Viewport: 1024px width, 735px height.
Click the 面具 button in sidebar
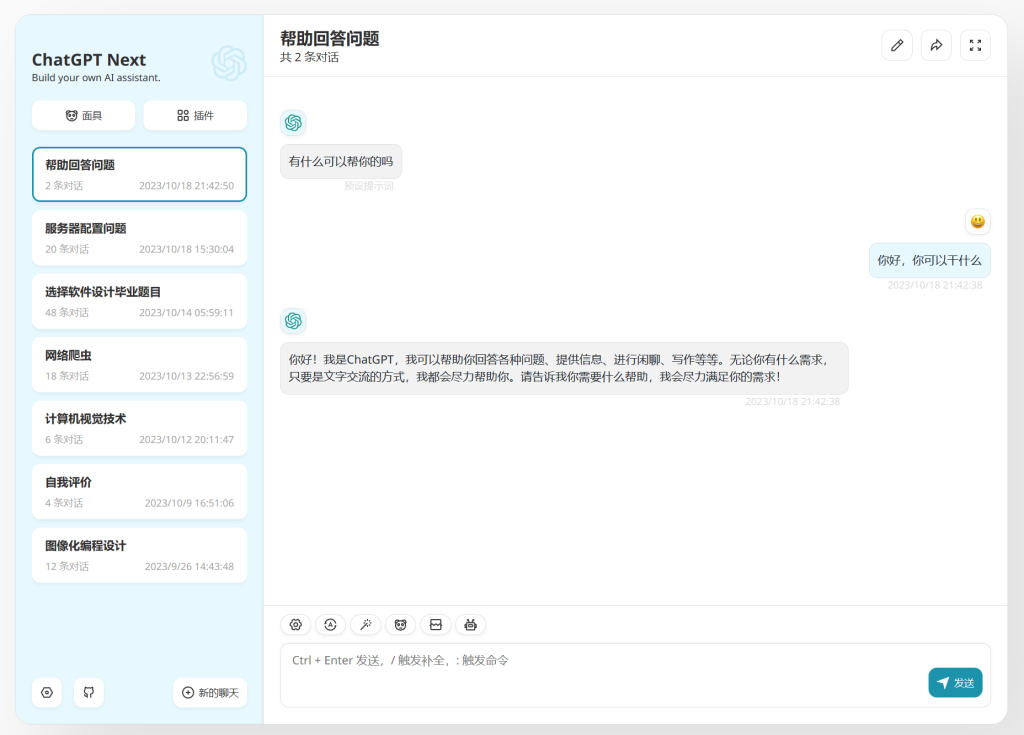pyautogui.click(x=85, y=116)
